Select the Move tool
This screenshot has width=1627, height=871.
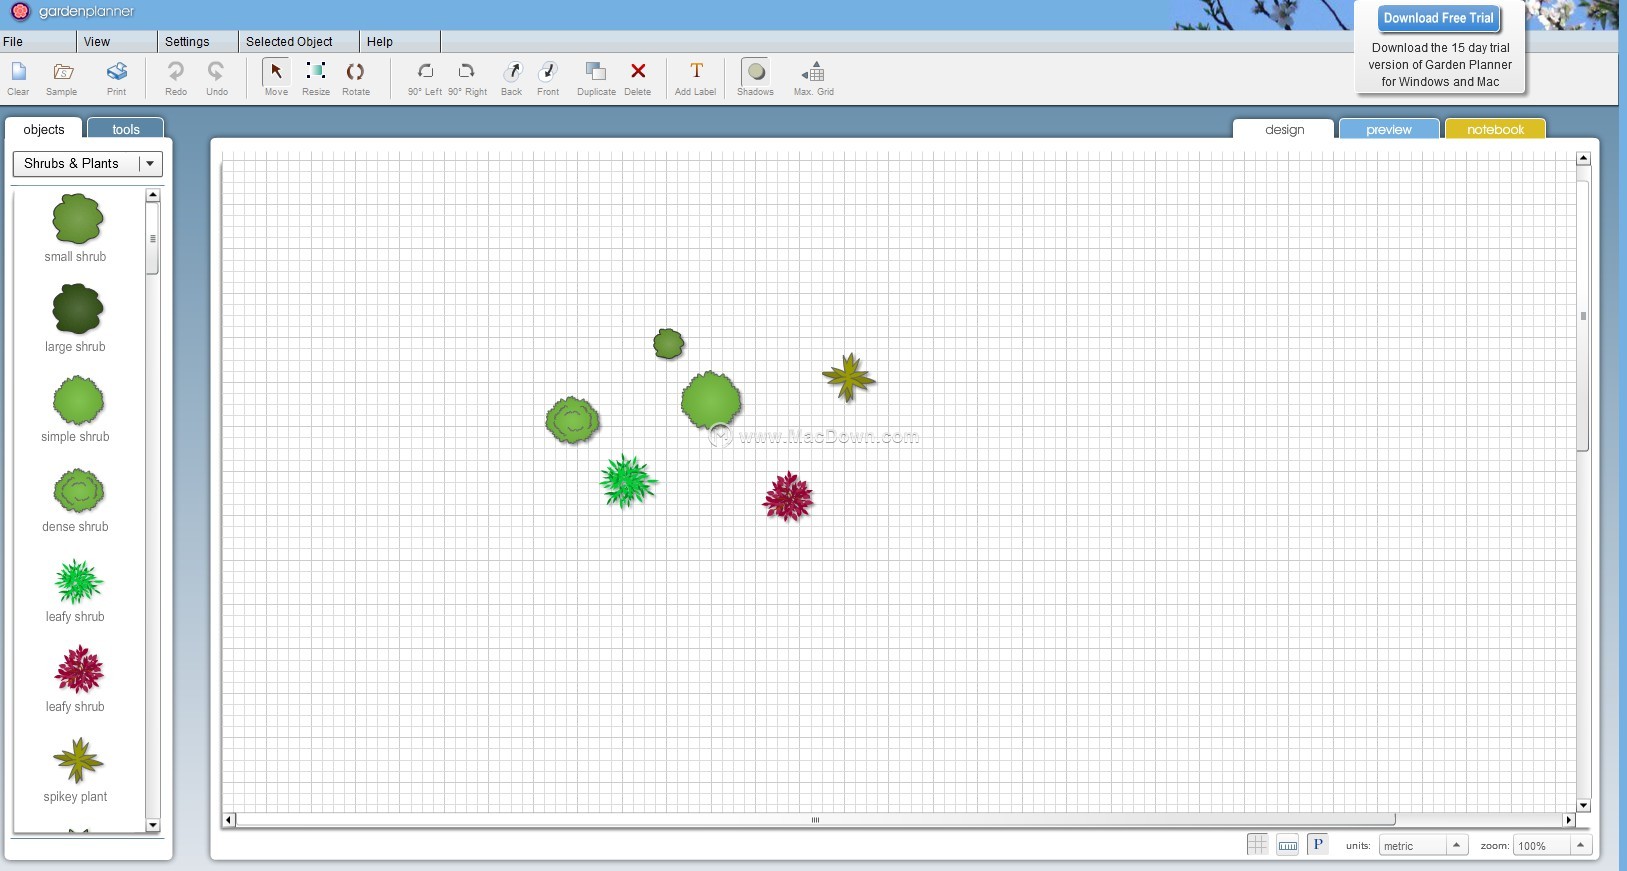click(x=276, y=72)
